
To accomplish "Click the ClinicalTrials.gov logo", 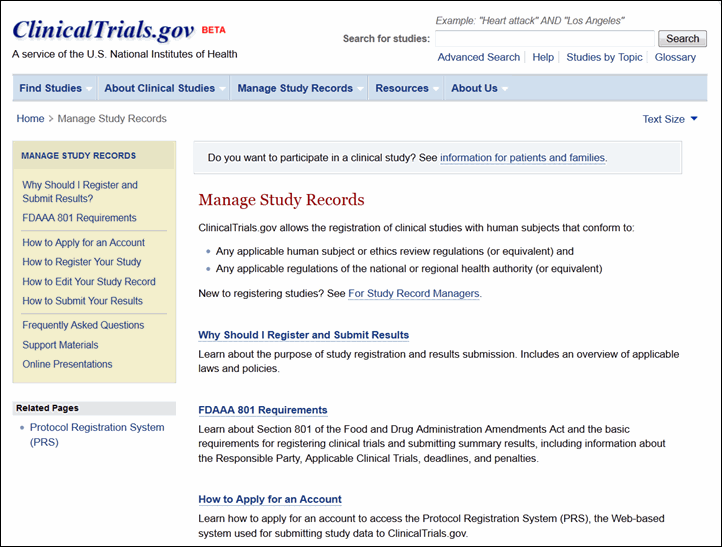I will [103, 30].
